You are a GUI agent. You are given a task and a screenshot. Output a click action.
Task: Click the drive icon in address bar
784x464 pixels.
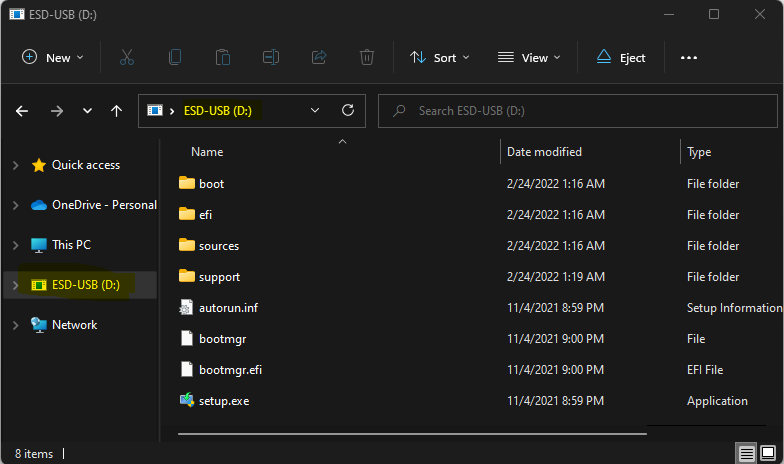155,110
